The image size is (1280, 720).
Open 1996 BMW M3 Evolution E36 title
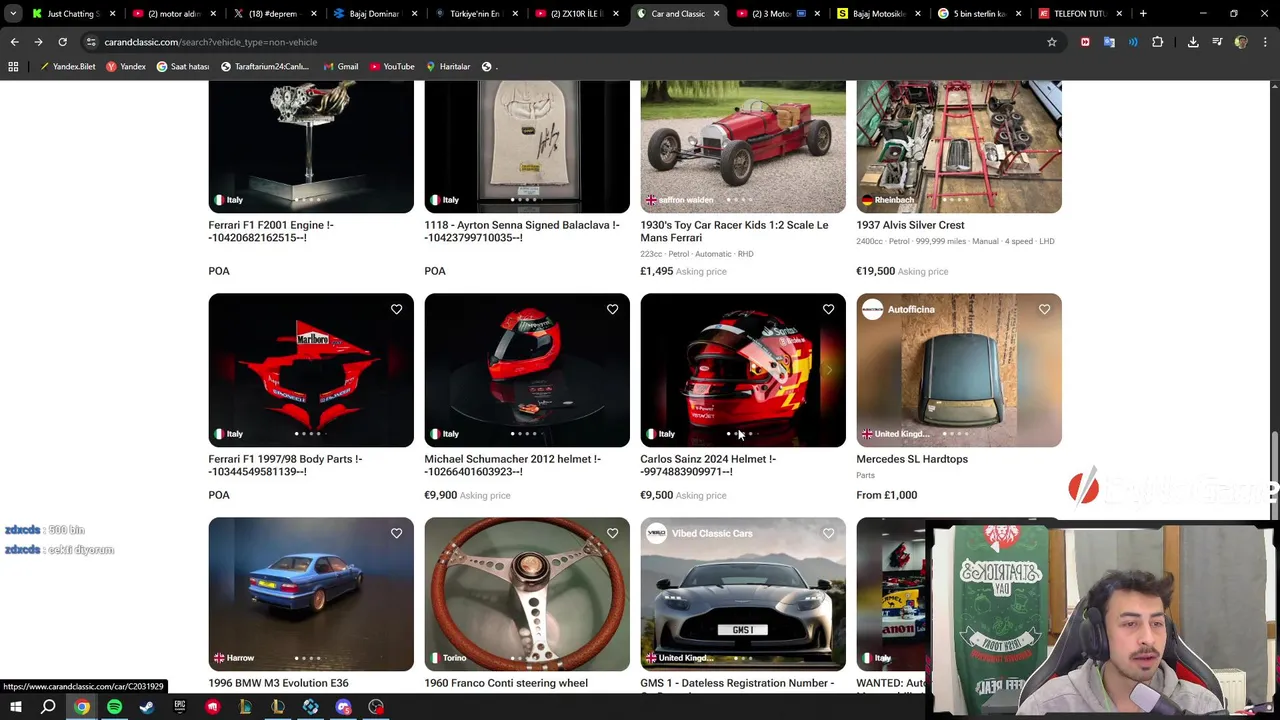(278, 683)
